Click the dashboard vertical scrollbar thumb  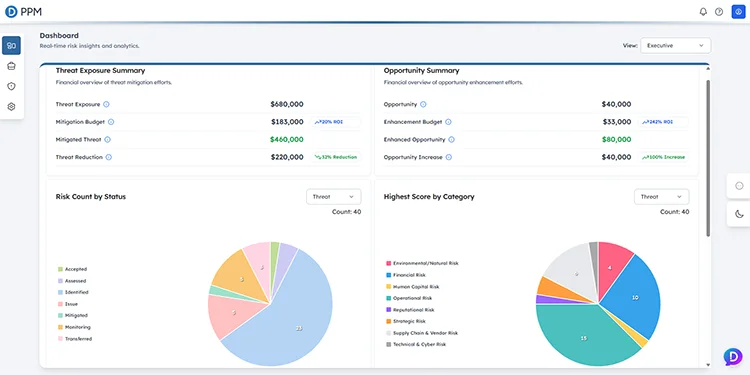pyautogui.click(x=708, y=158)
